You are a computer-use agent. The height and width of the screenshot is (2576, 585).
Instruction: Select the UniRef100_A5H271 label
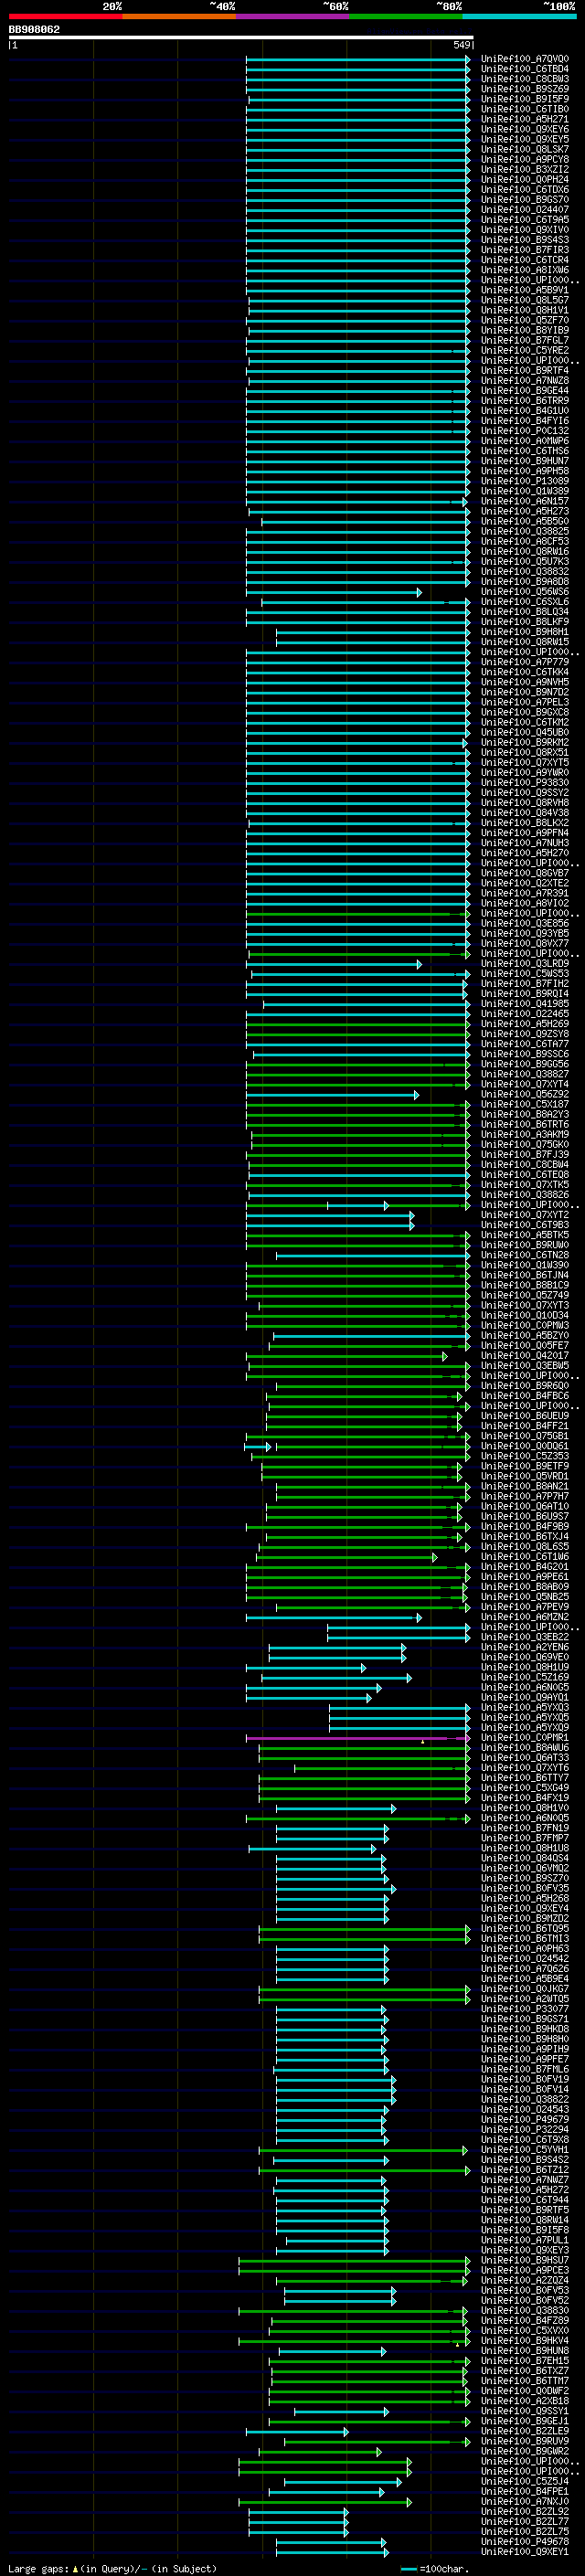click(x=524, y=119)
